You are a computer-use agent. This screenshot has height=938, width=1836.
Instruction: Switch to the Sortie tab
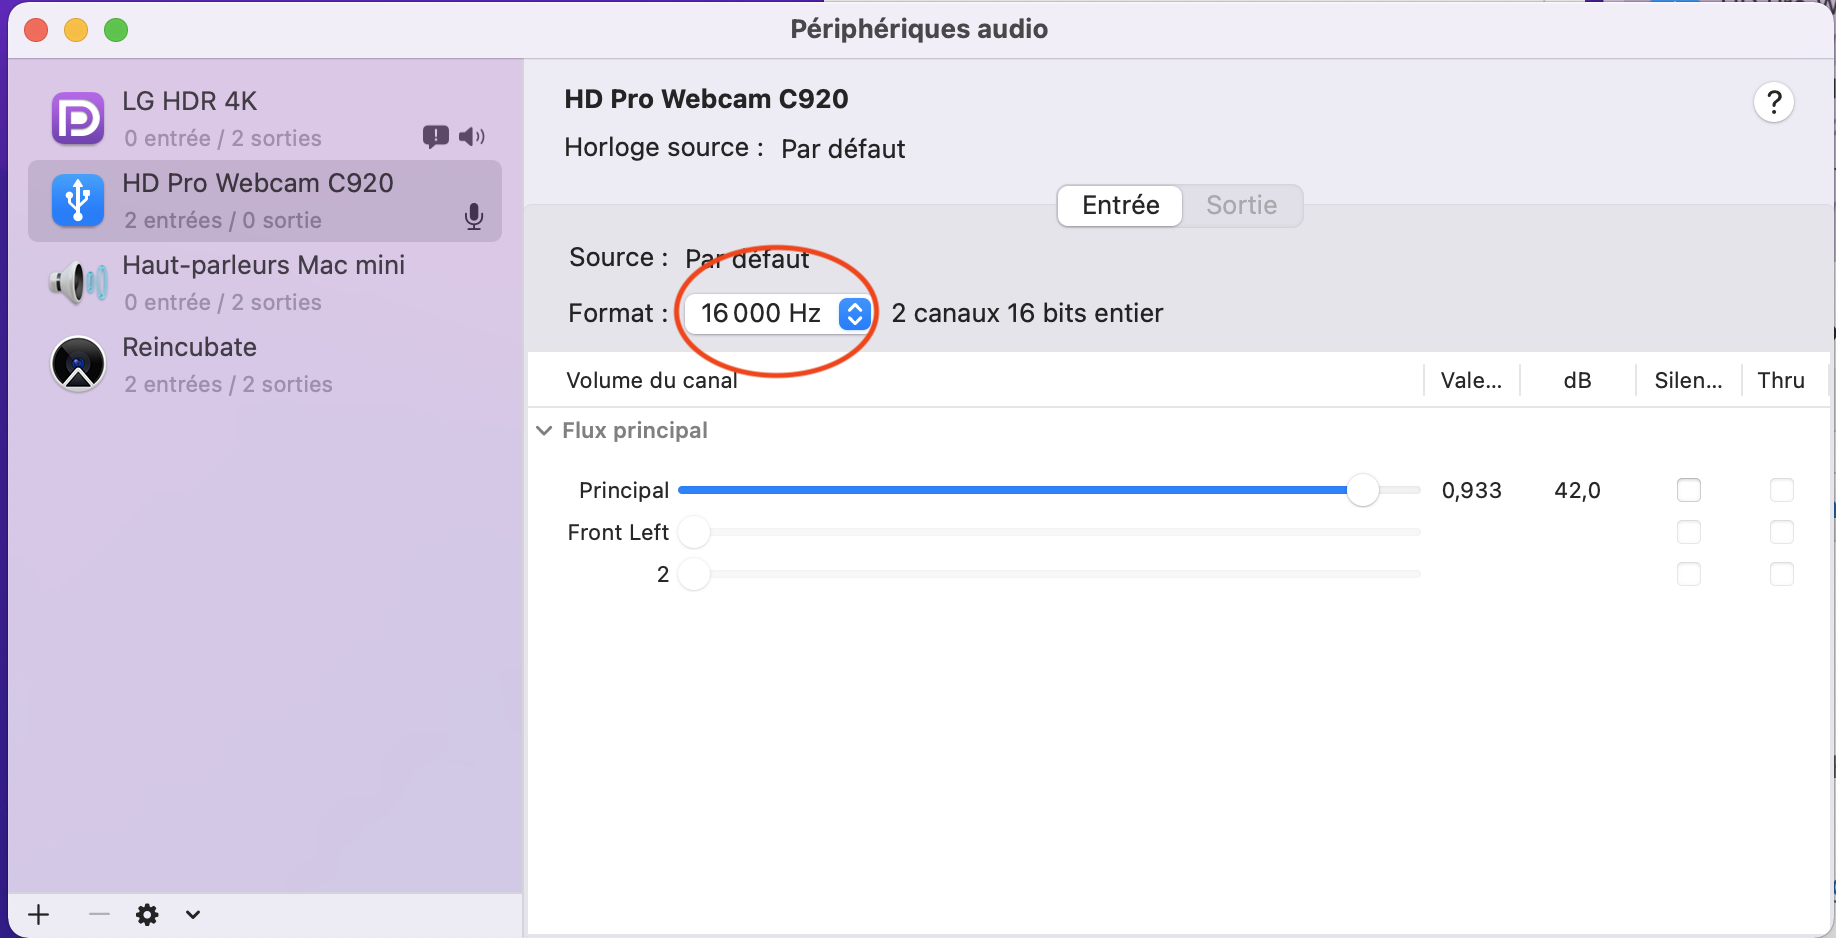(1242, 206)
